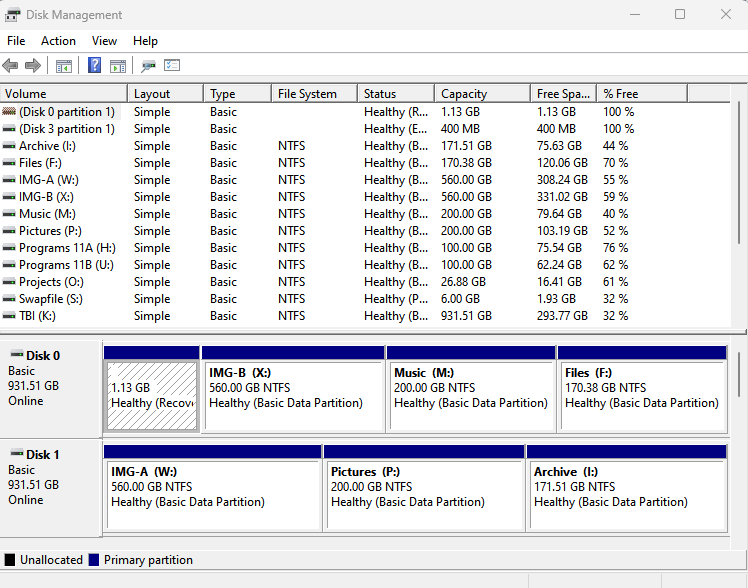Click the Refresh/connect disk toolbar icon

tap(148, 66)
